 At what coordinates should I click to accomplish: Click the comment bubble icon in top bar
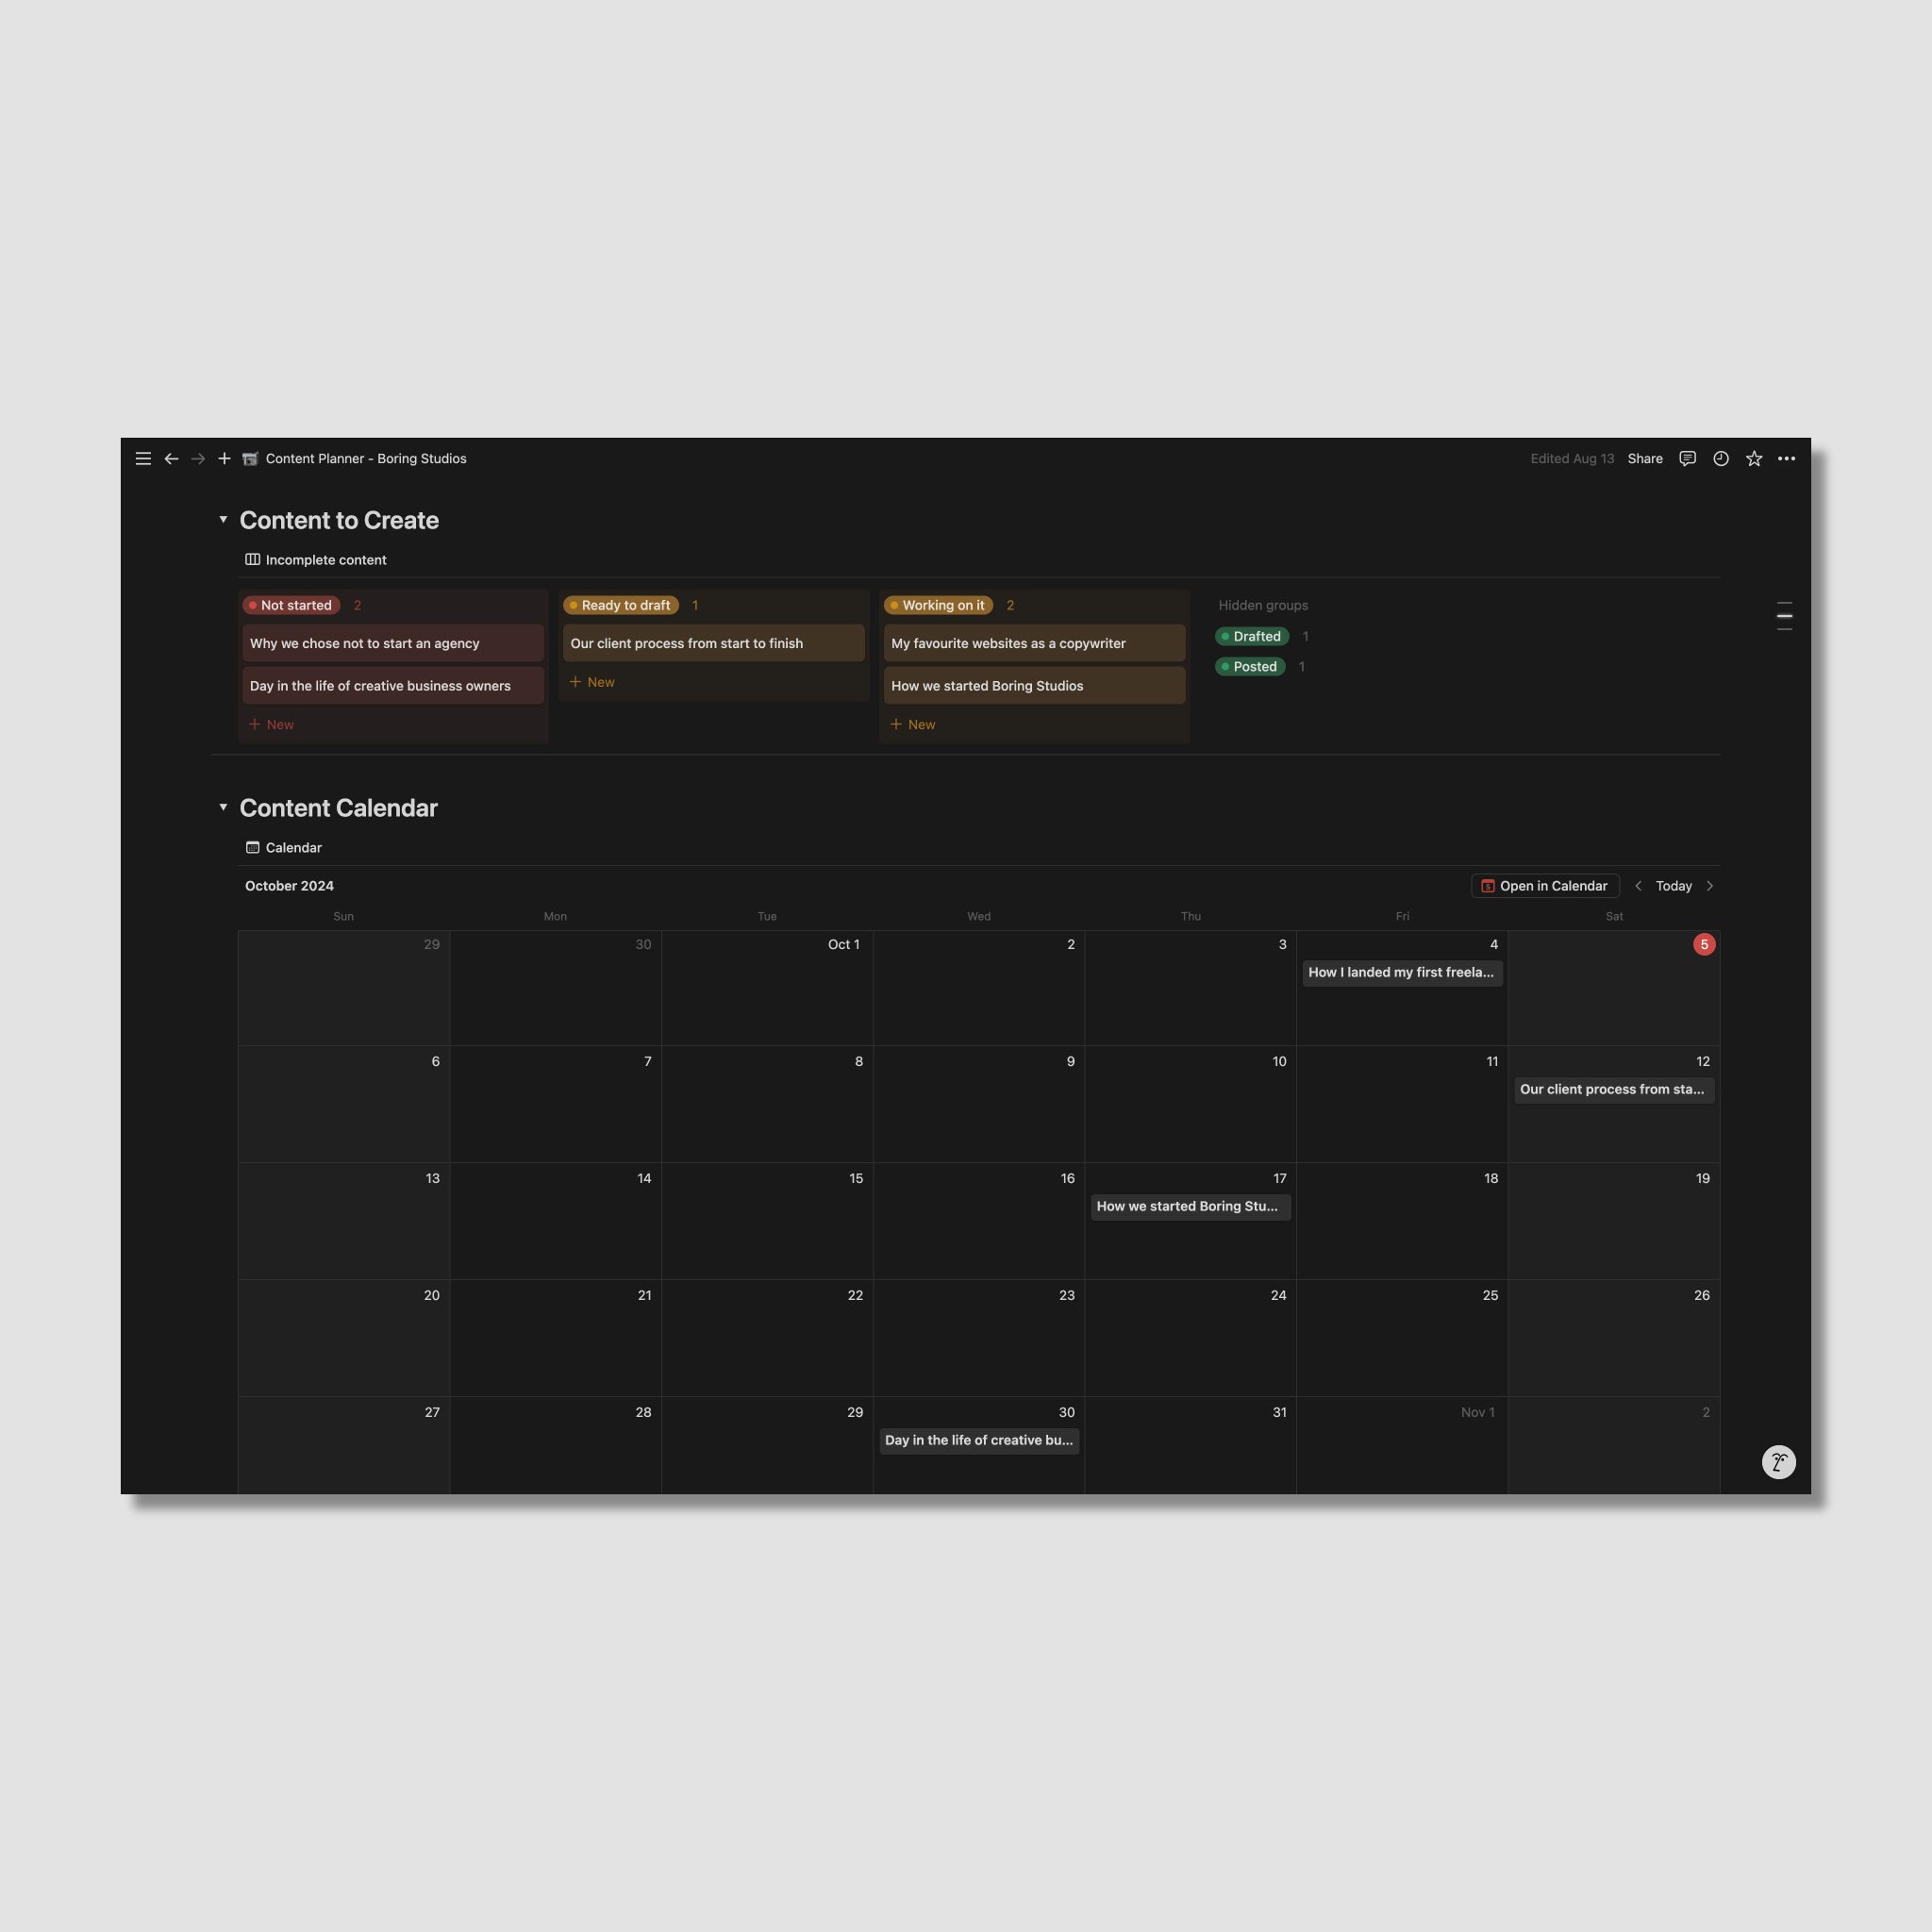(1688, 458)
